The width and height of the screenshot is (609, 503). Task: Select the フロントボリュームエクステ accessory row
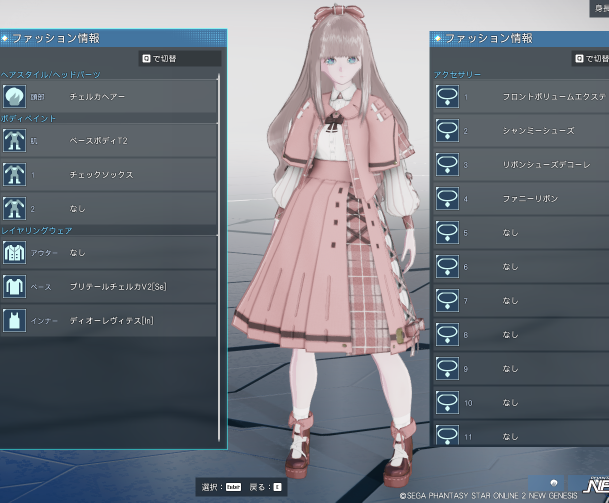tap(521, 96)
